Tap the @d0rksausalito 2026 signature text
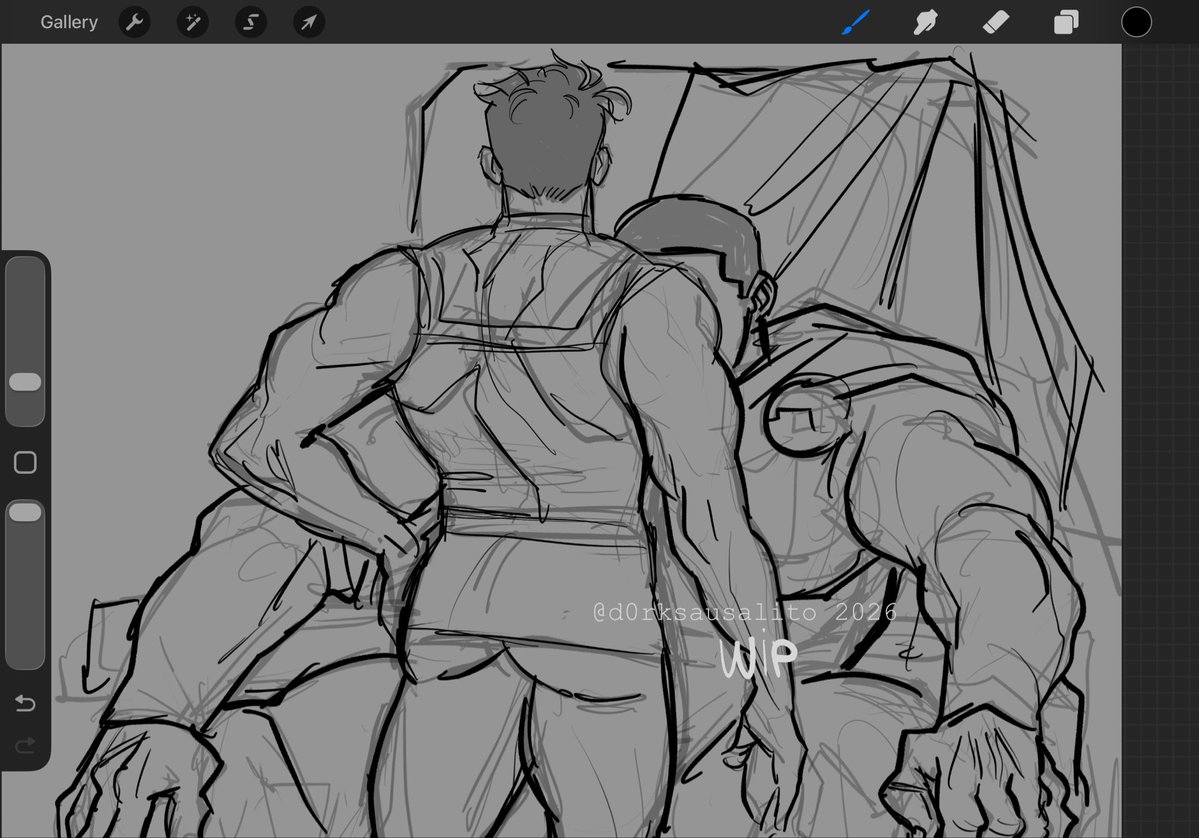This screenshot has height=838, width=1199. tap(745, 611)
